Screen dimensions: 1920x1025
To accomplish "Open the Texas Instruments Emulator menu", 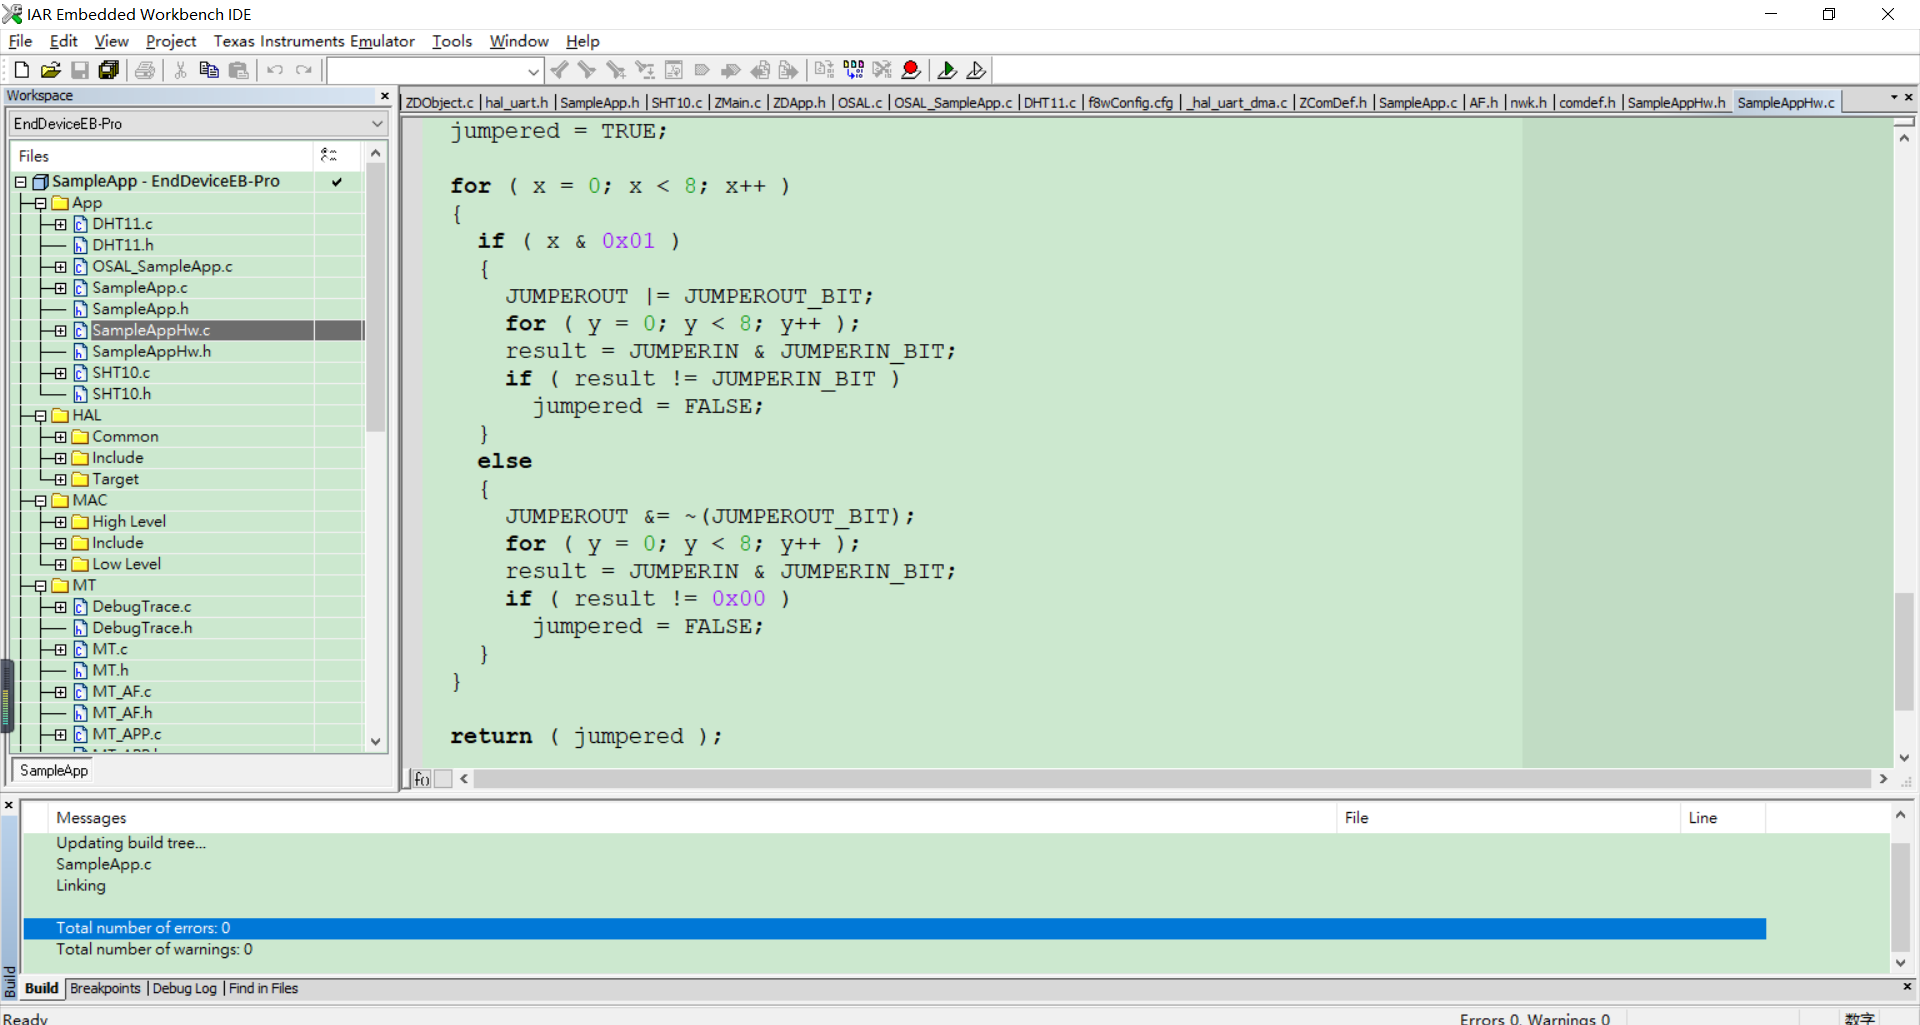I will [x=314, y=41].
